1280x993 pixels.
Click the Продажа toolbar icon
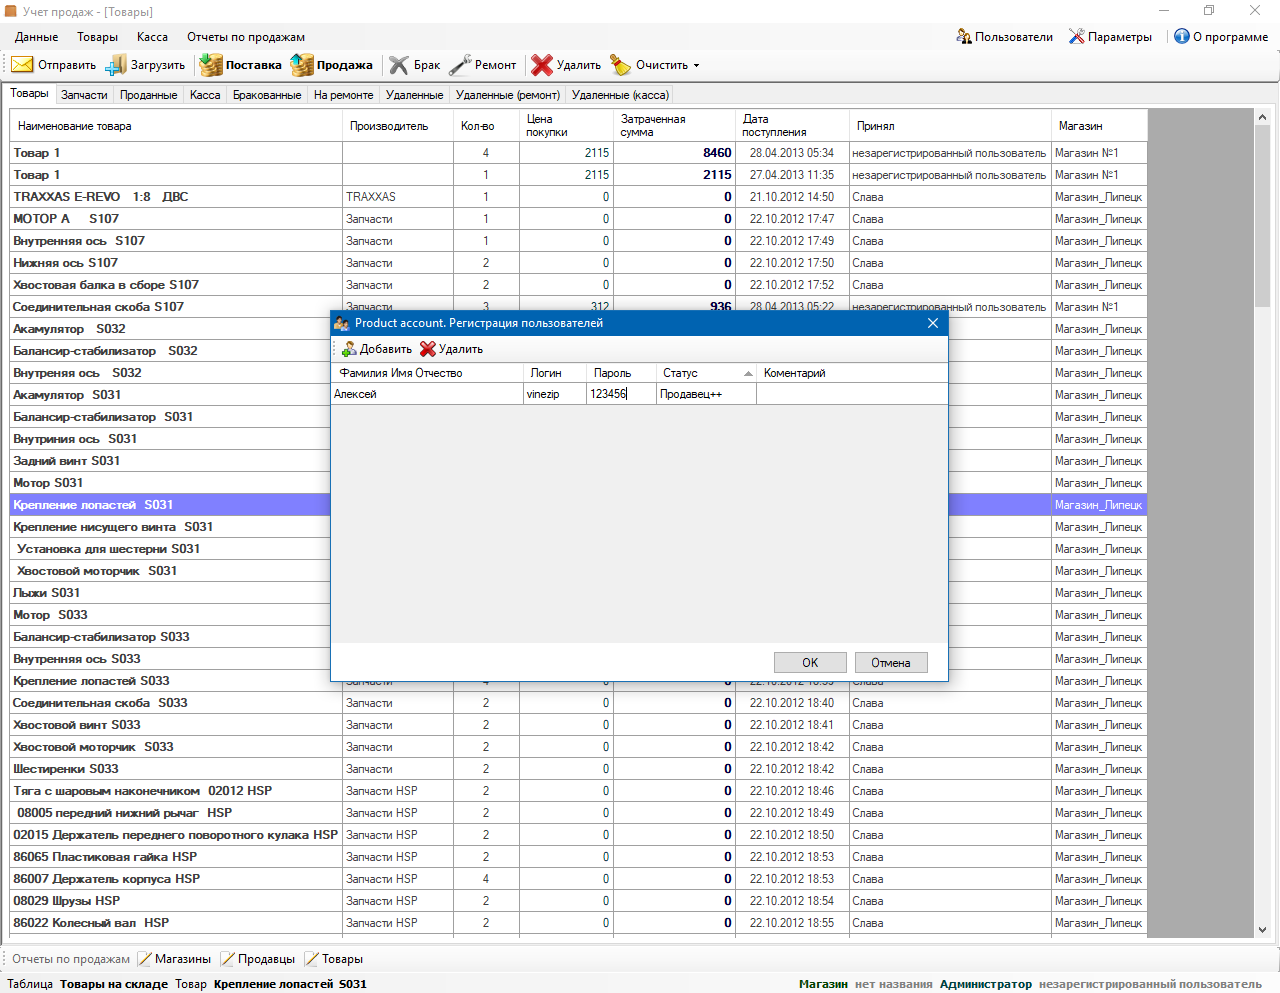(302, 65)
